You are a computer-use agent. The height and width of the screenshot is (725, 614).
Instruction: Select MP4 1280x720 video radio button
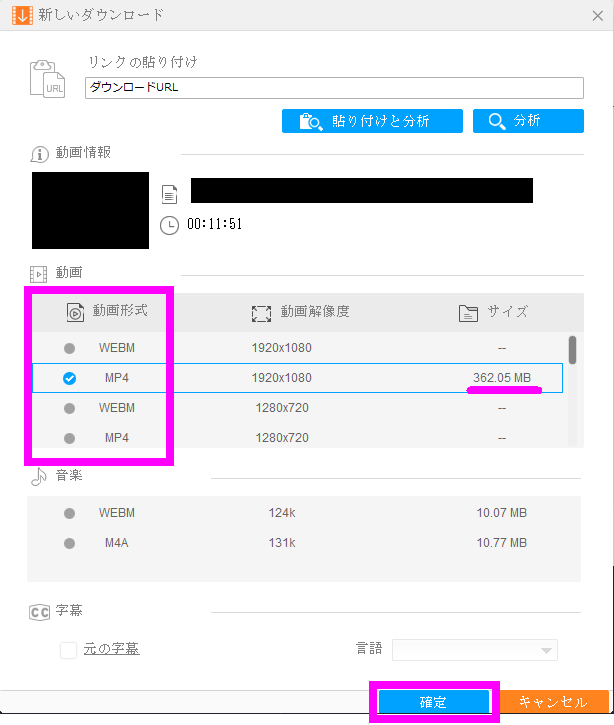[x=69, y=438]
